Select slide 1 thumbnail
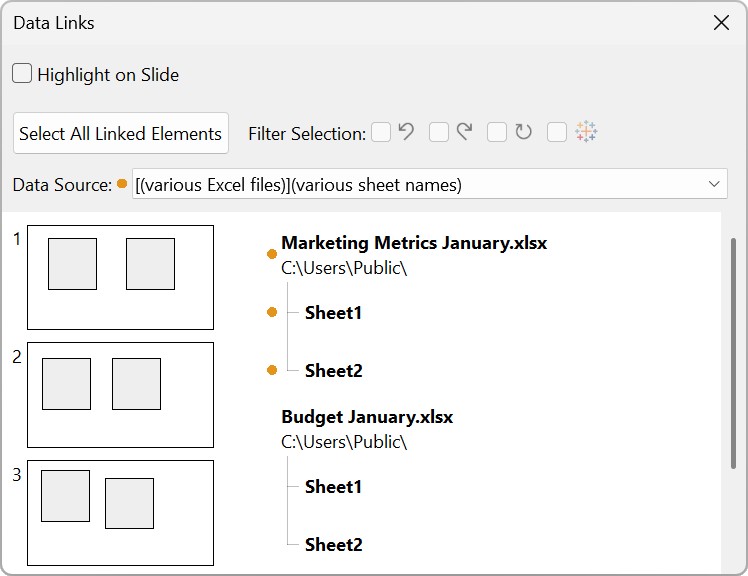The width and height of the screenshot is (748, 576). [120, 277]
